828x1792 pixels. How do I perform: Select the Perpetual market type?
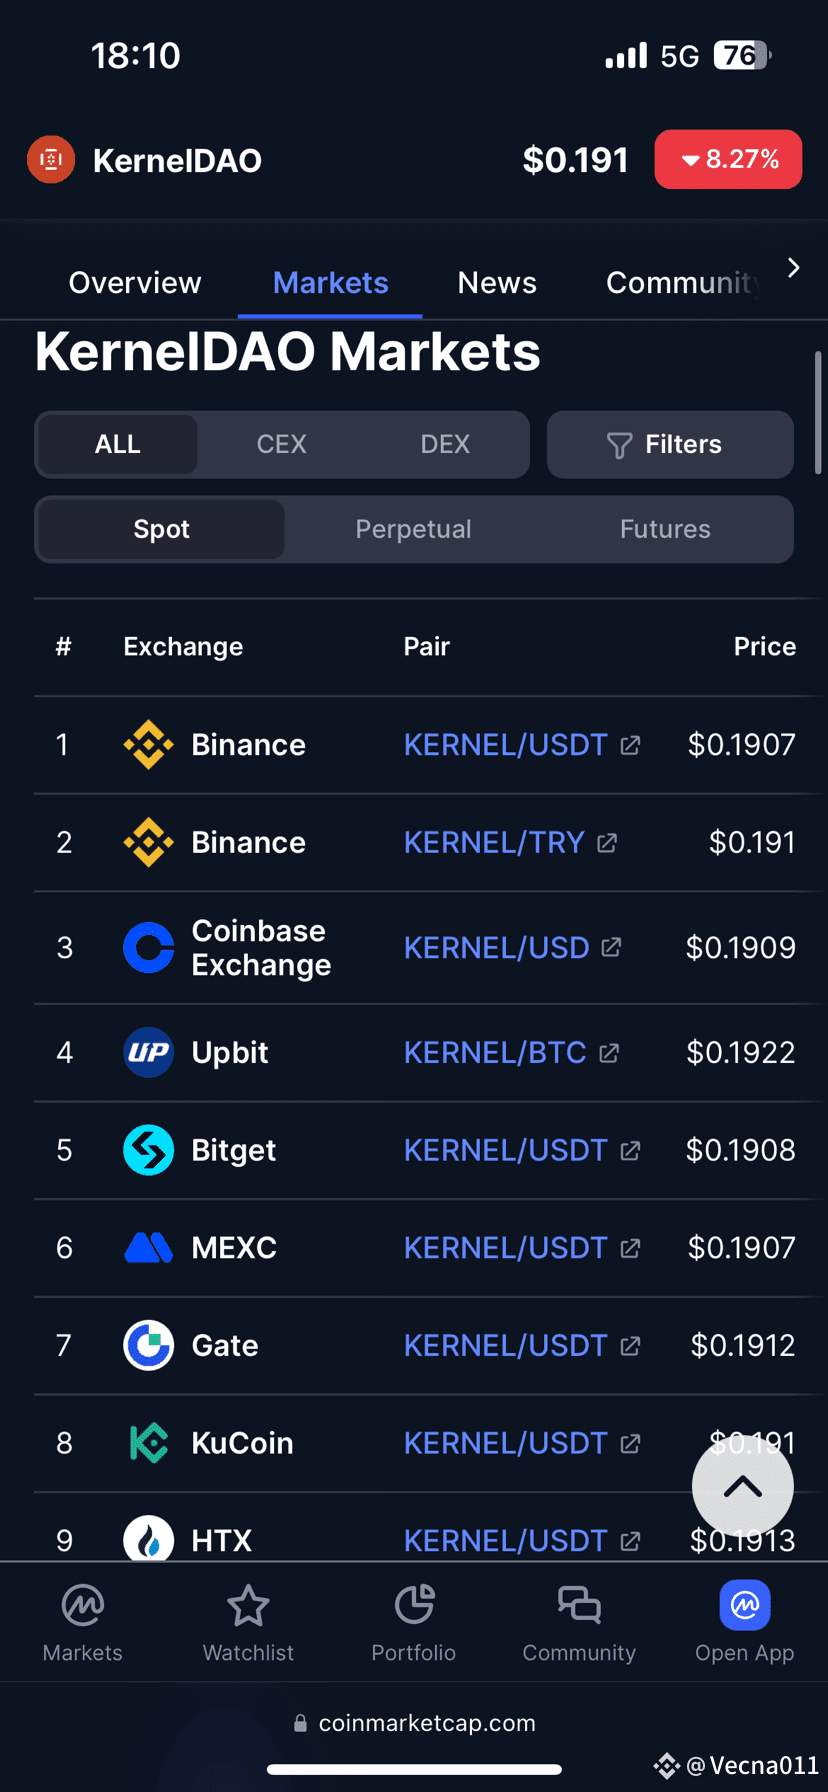413,529
